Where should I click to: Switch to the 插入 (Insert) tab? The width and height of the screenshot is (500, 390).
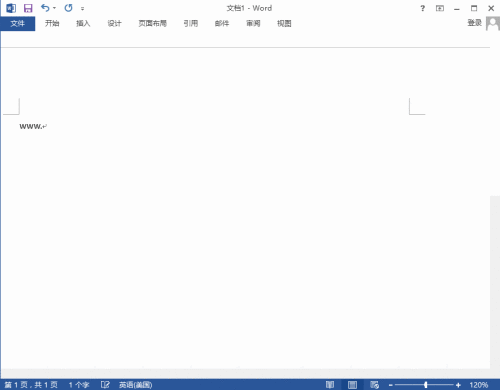point(83,23)
